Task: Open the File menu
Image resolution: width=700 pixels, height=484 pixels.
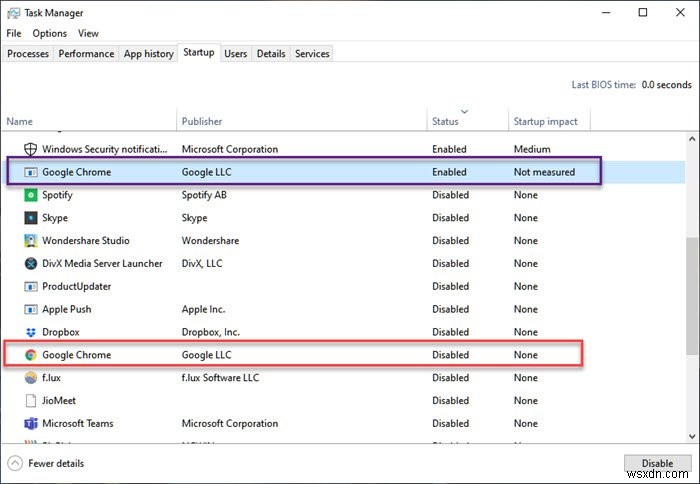Action: 14,33
